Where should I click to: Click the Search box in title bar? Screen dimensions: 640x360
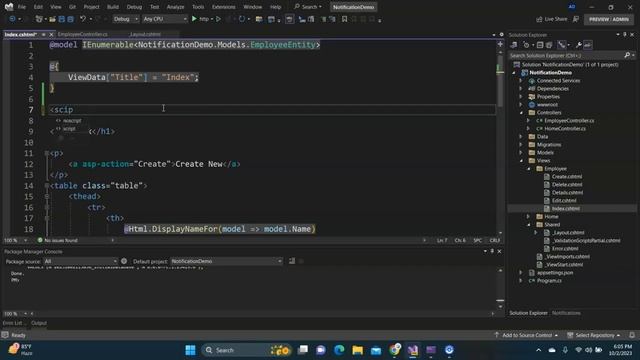pyautogui.click(x=308, y=7)
